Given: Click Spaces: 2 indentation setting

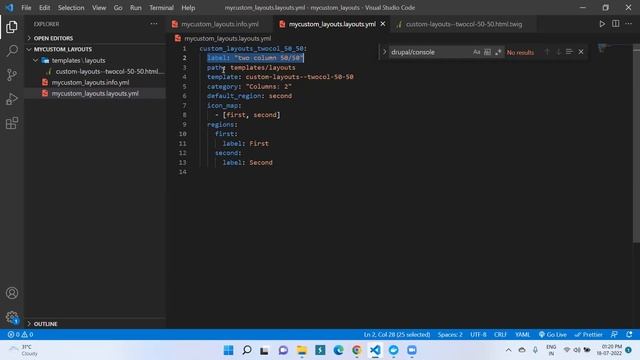Looking at the screenshot, I should click(450, 334).
